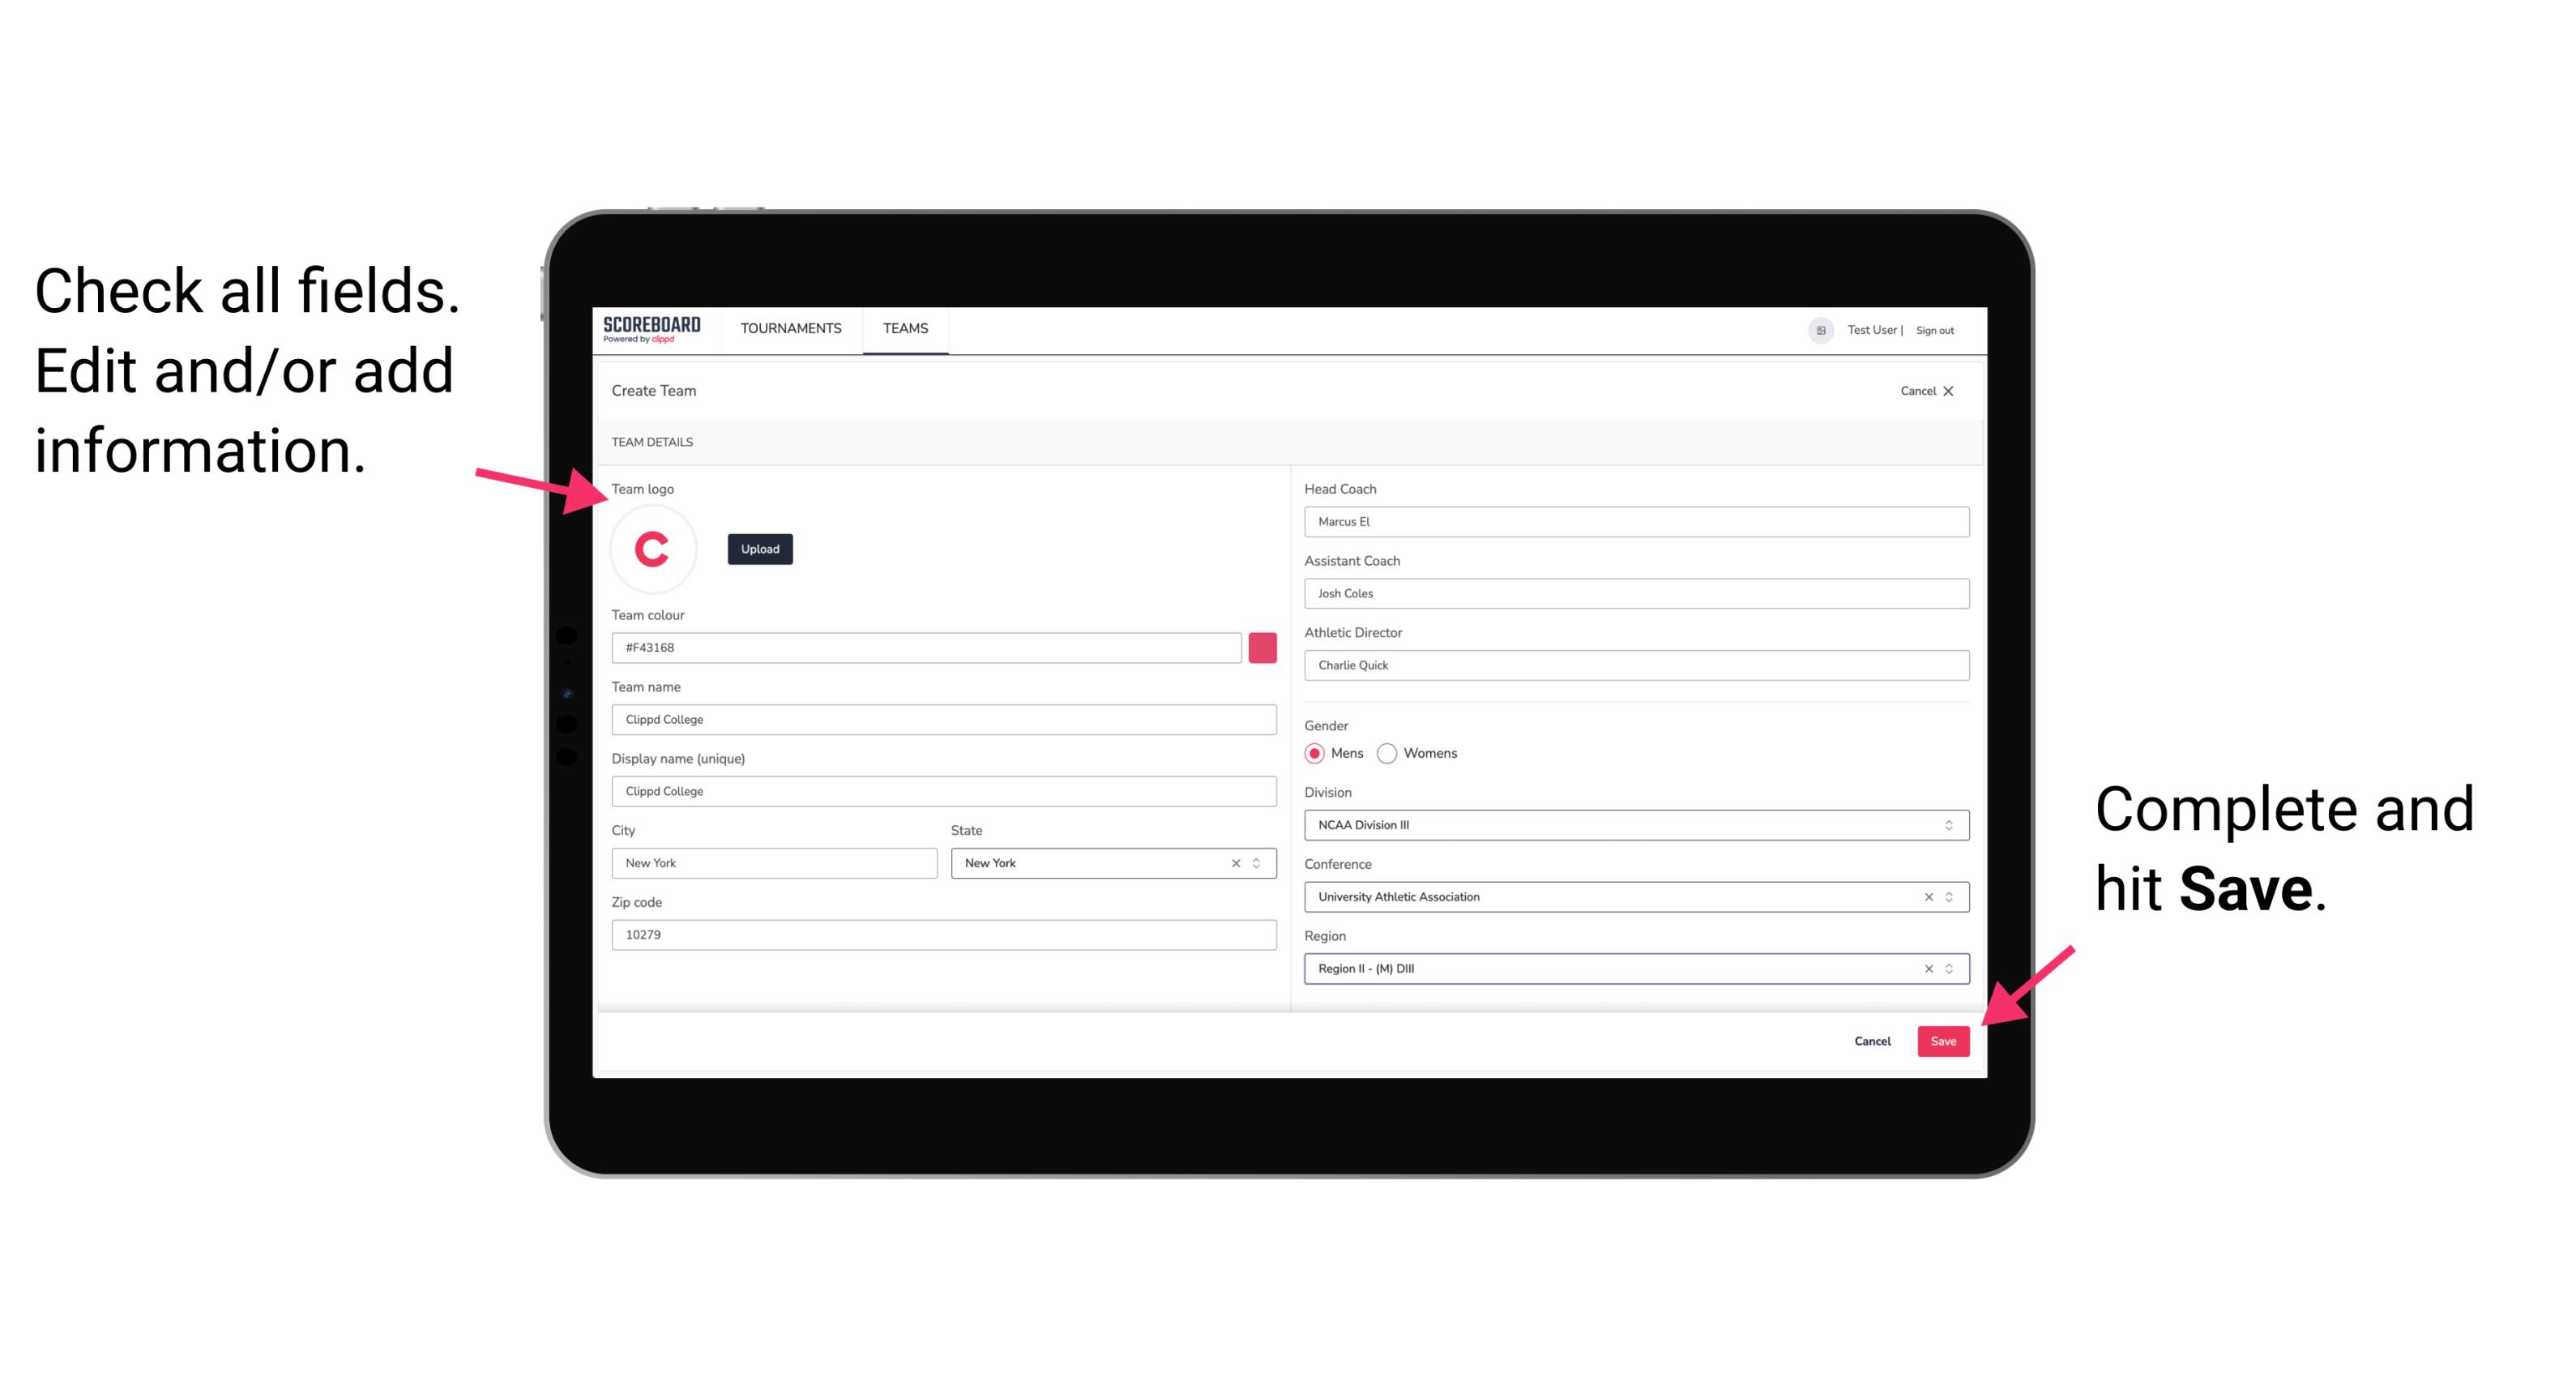Click the red color swatch for team colour

[1264, 645]
